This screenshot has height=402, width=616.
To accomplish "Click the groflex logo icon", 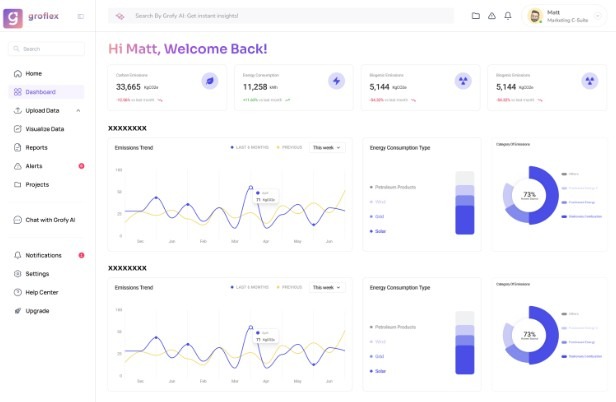I will coord(13,17).
